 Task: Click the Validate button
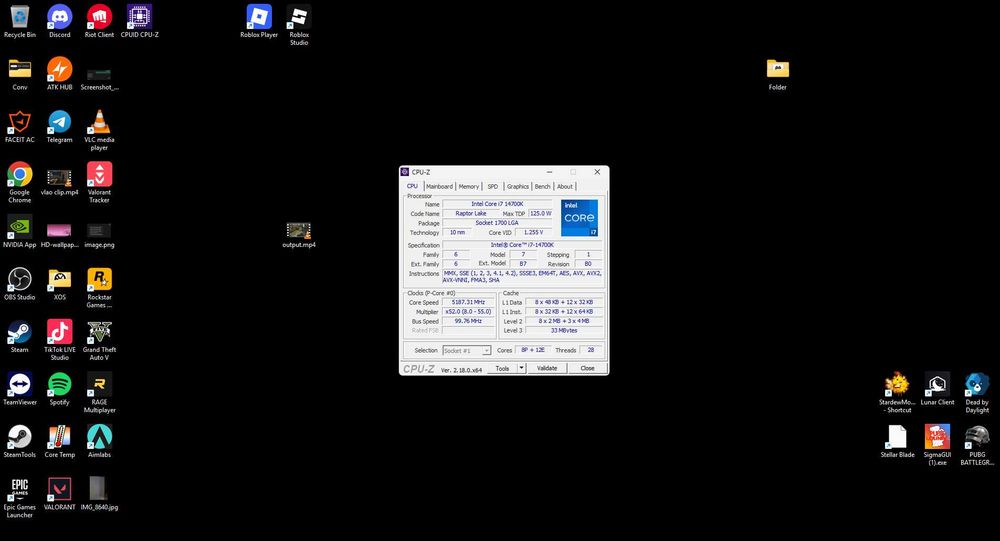point(547,368)
